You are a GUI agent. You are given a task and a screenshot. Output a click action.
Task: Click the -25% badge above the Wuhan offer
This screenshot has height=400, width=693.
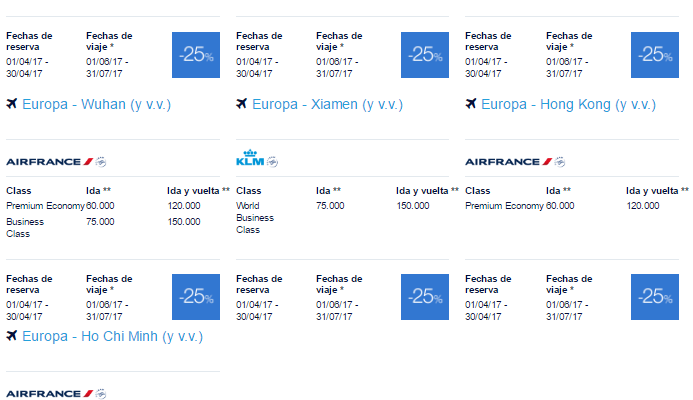(x=196, y=55)
